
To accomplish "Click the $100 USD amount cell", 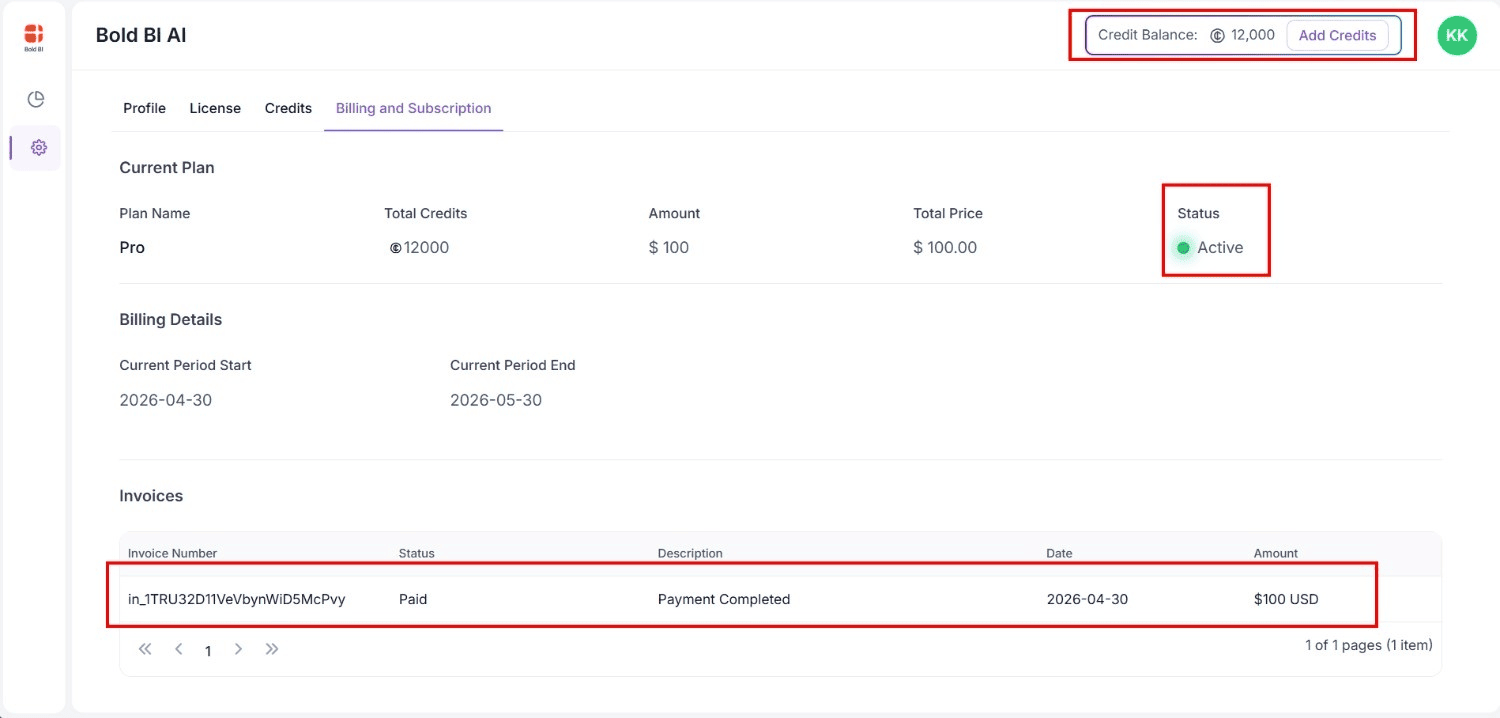I will (x=1286, y=599).
